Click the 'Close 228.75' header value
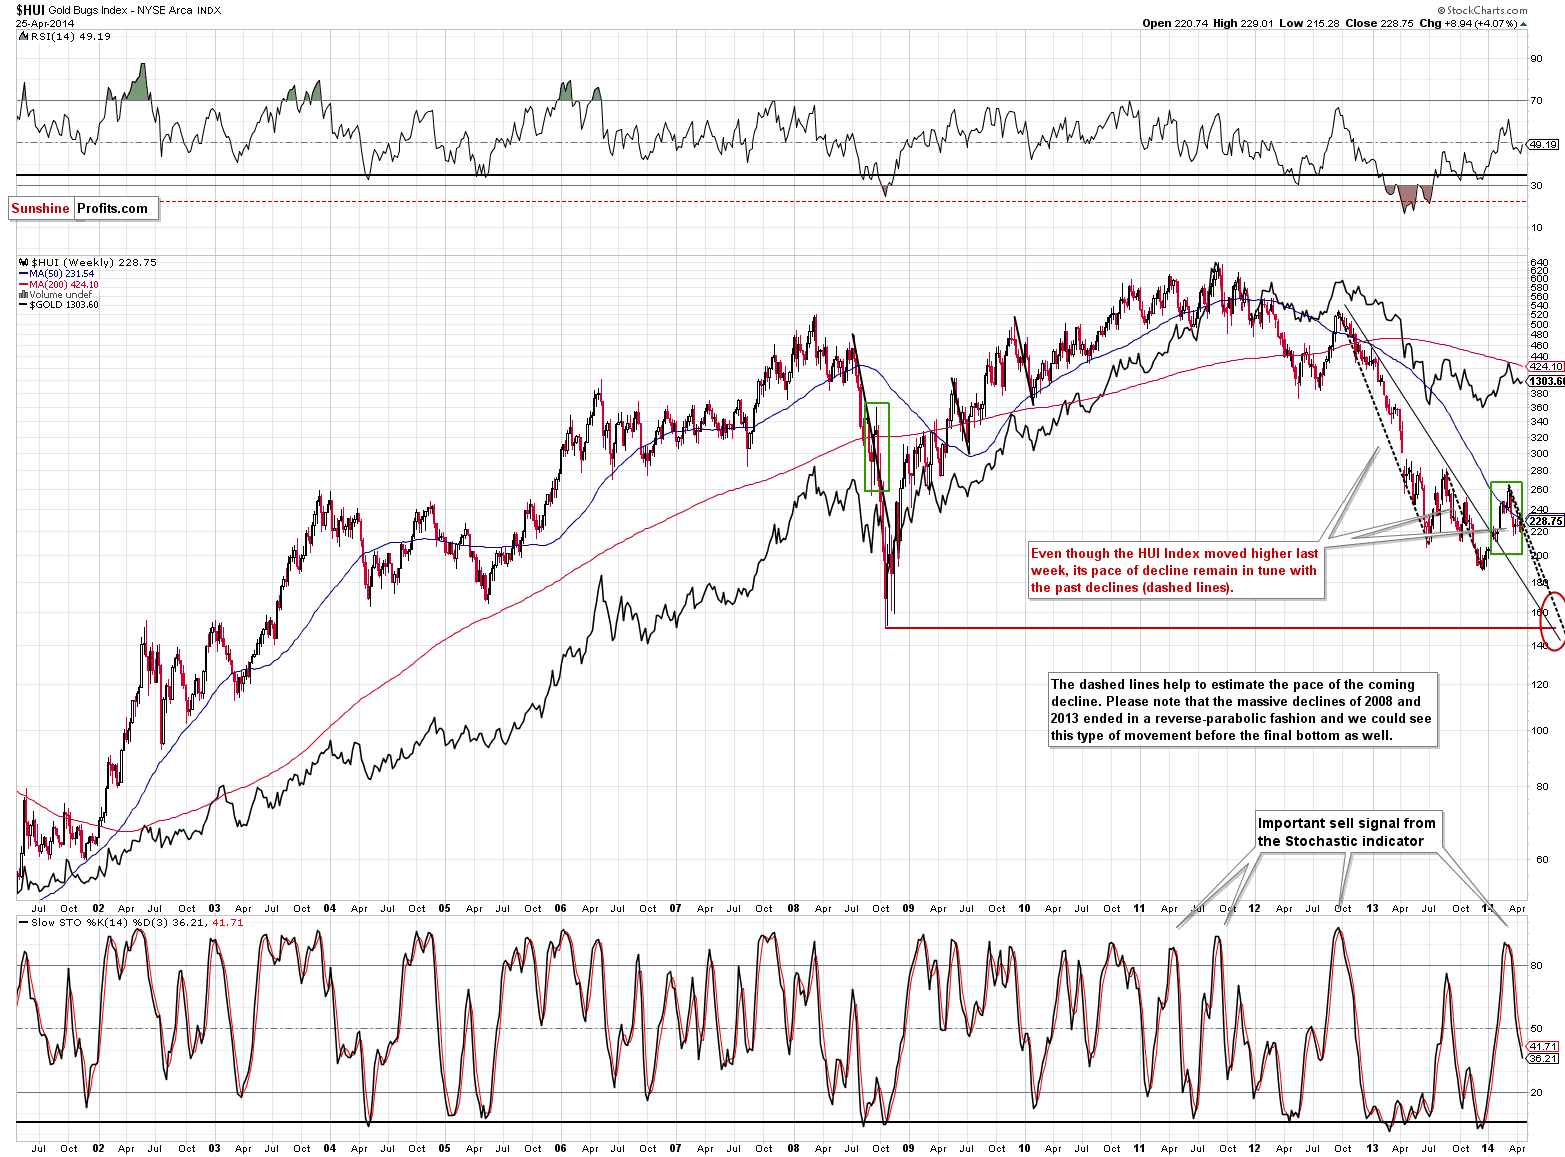The height and width of the screenshot is (1157, 1565). click(x=1379, y=23)
